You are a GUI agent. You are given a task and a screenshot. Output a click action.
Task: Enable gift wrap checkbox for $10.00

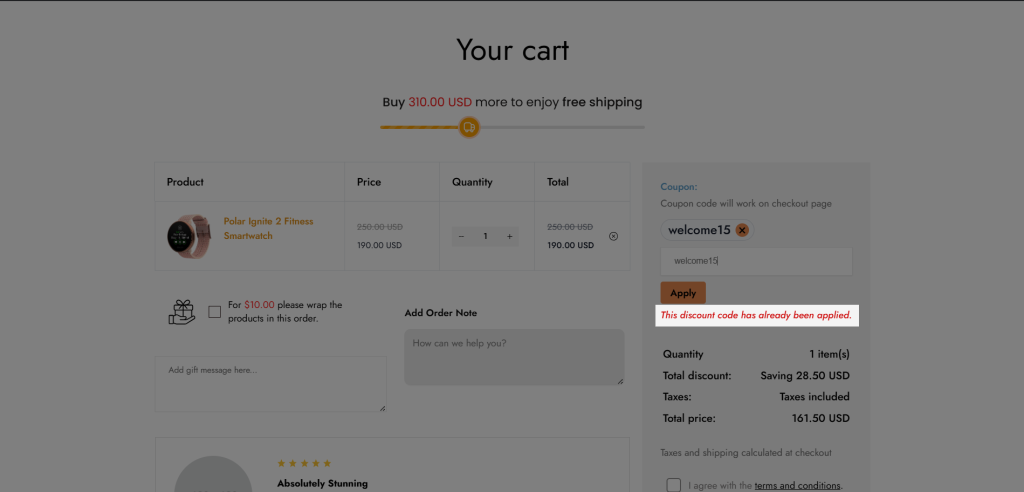click(214, 312)
